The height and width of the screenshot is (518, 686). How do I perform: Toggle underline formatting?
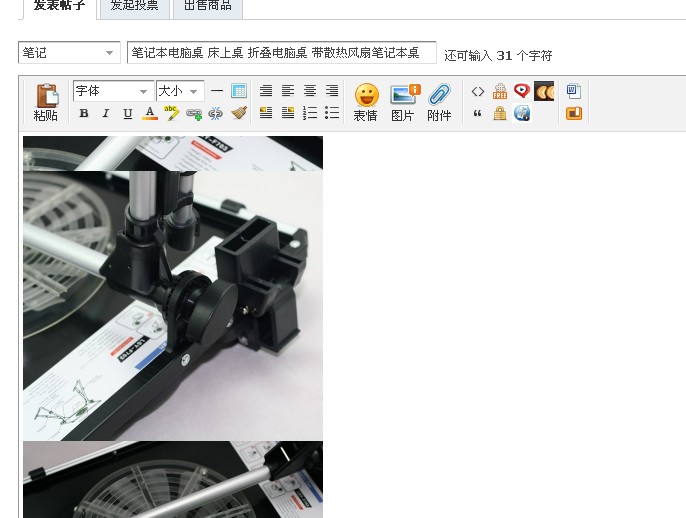pos(128,114)
